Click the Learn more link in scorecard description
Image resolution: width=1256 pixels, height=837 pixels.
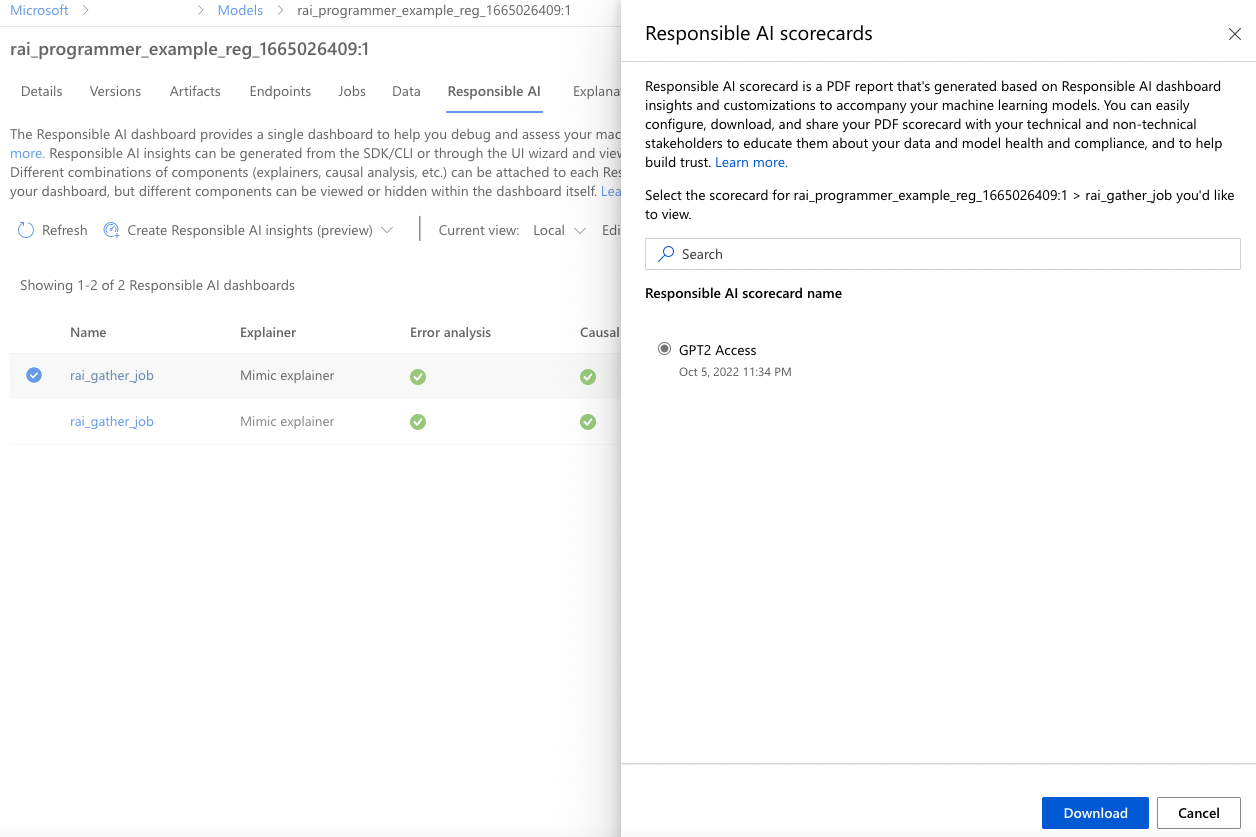(751, 162)
